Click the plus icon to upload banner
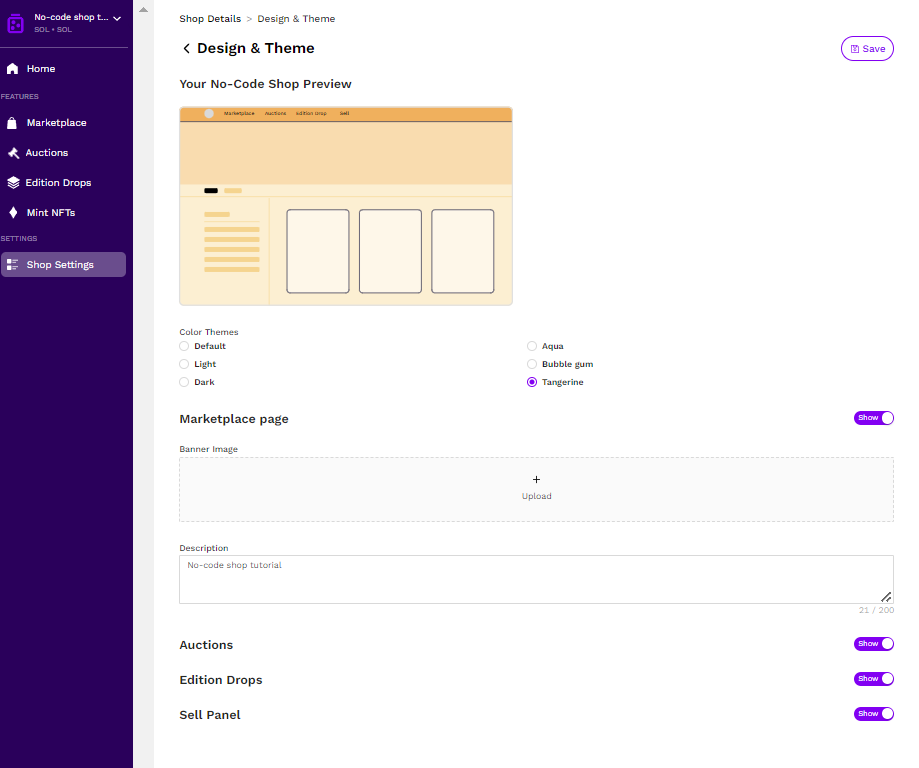Image resolution: width=919 pixels, height=768 pixels. pyautogui.click(x=537, y=480)
